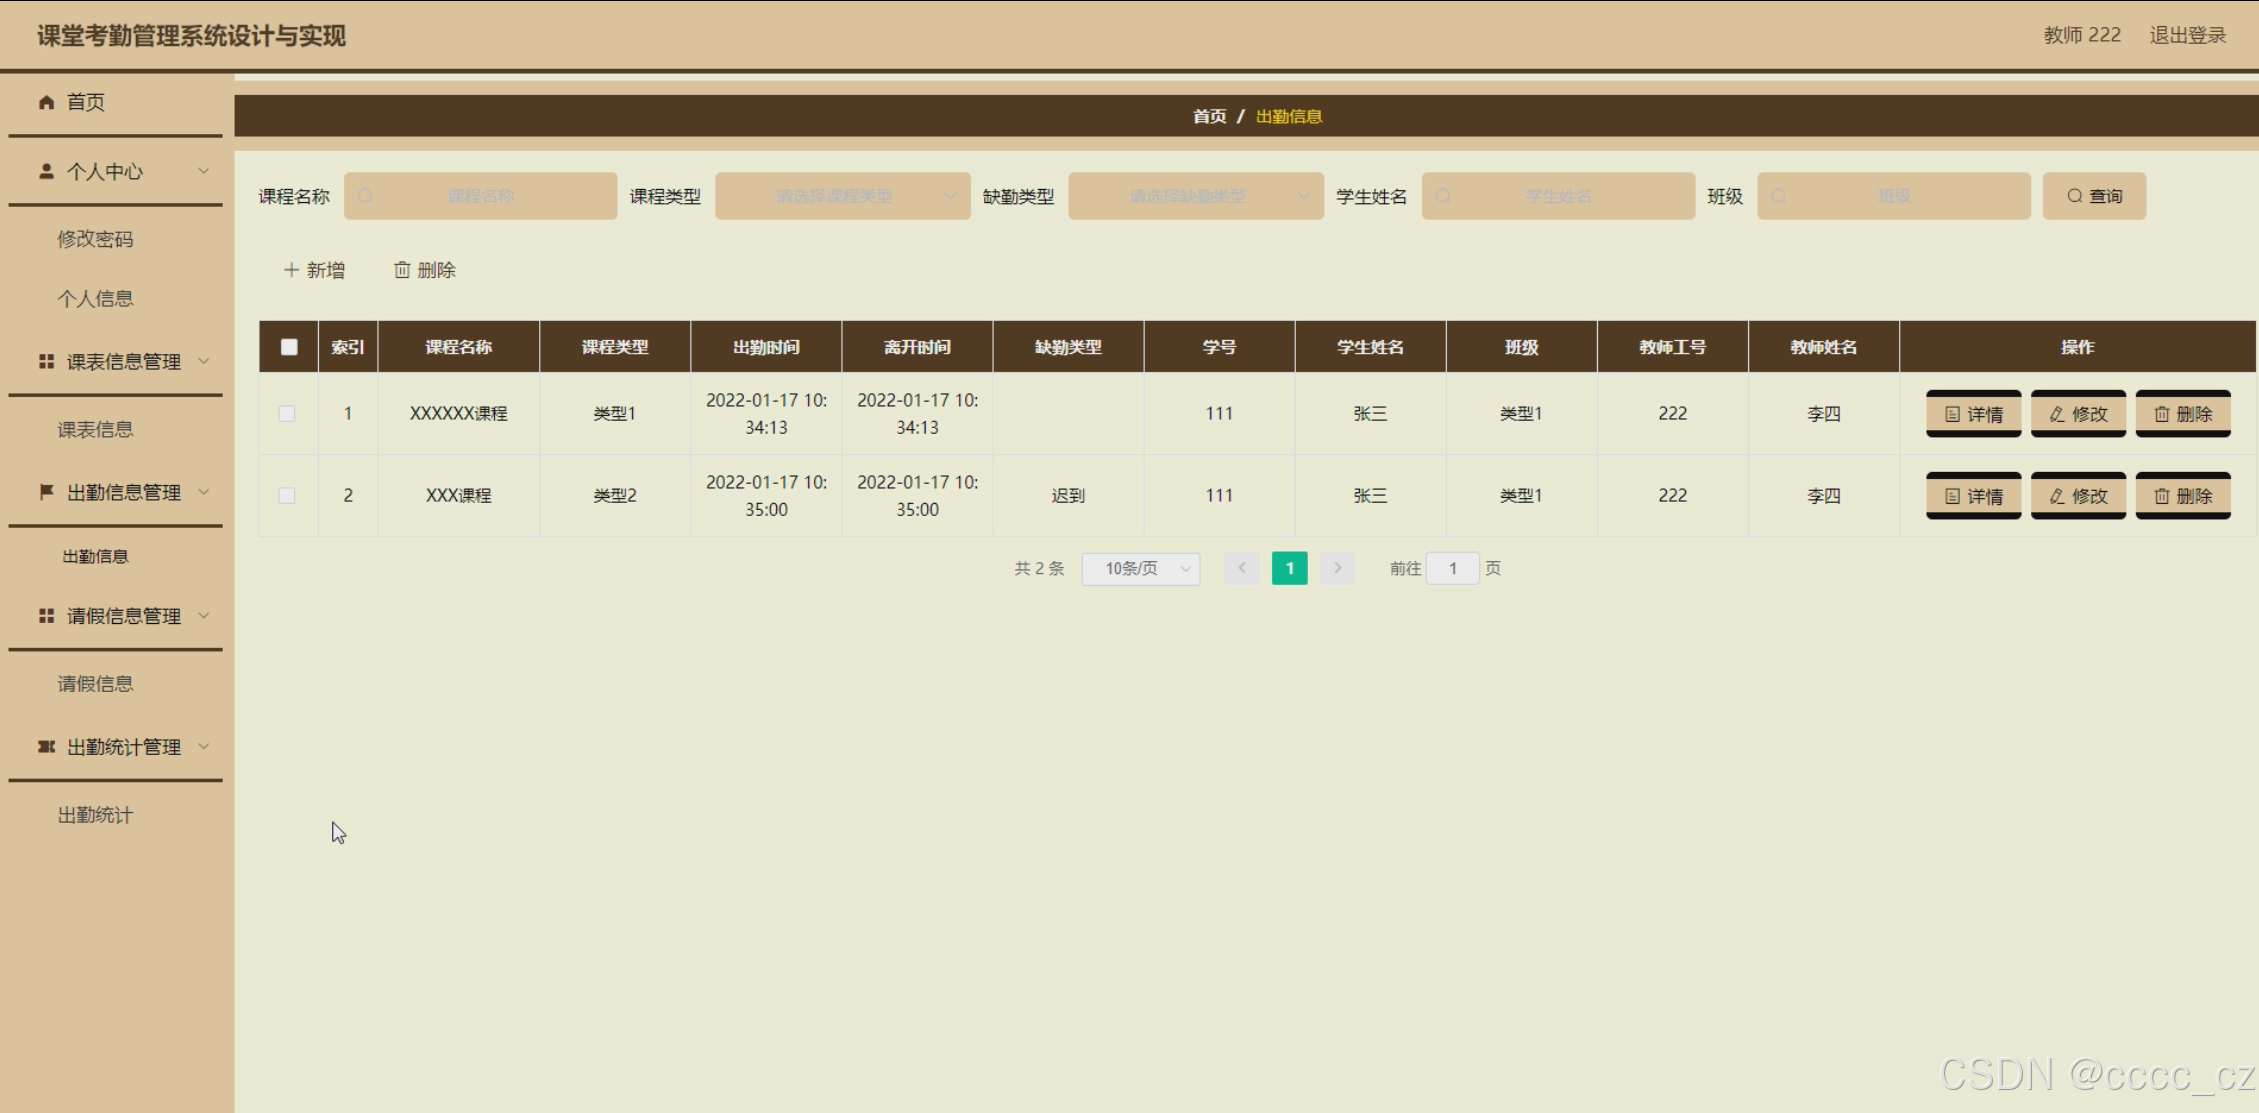This screenshot has width=2259, height=1113.
Task: Click the grid icon beside 请假信息管理
Action: [46, 616]
